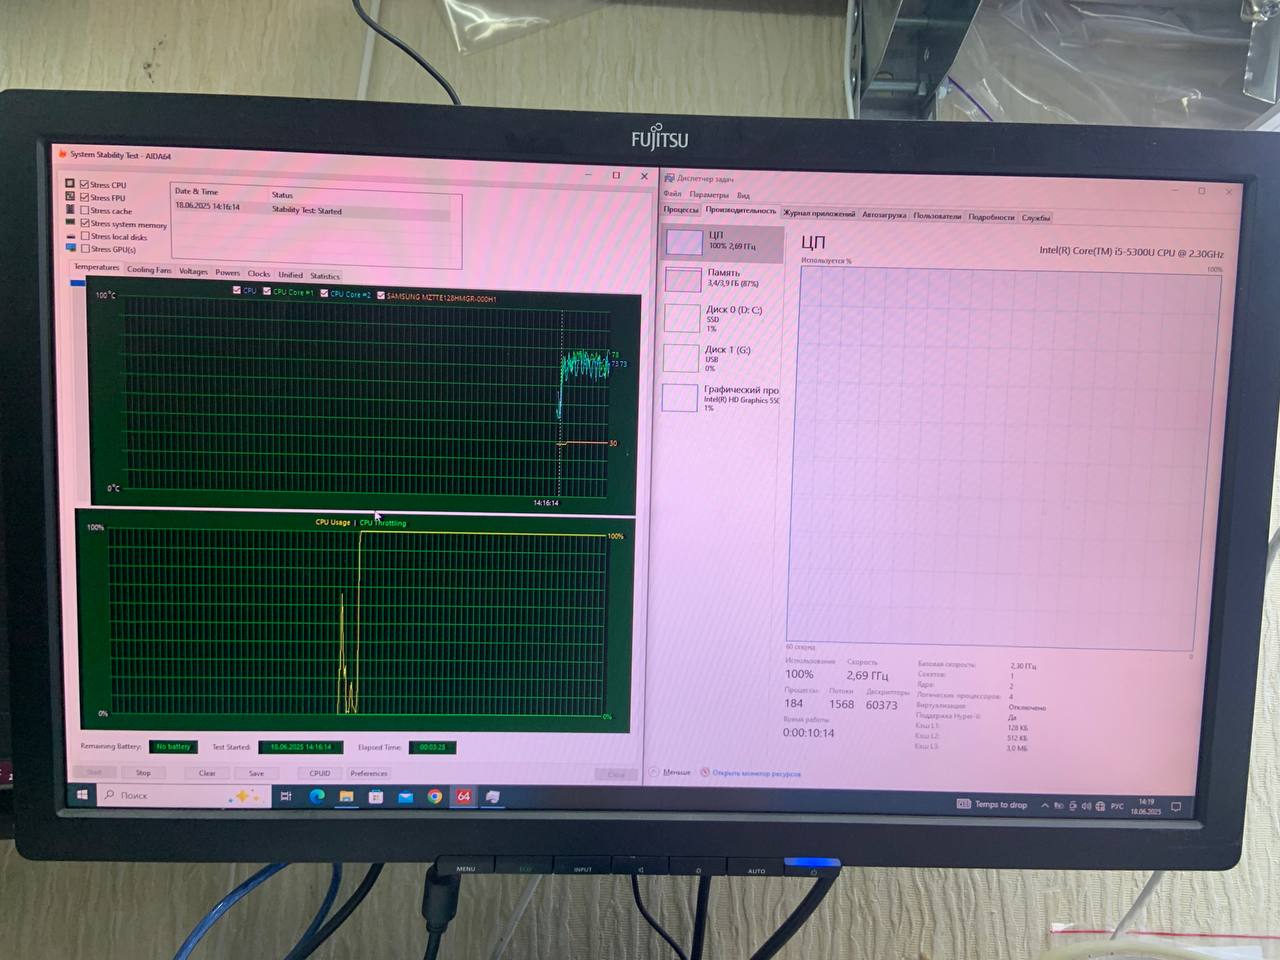The height and width of the screenshot is (960, 1280).
Task: Open File Explorer taskbar icon
Action: pos(346,797)
